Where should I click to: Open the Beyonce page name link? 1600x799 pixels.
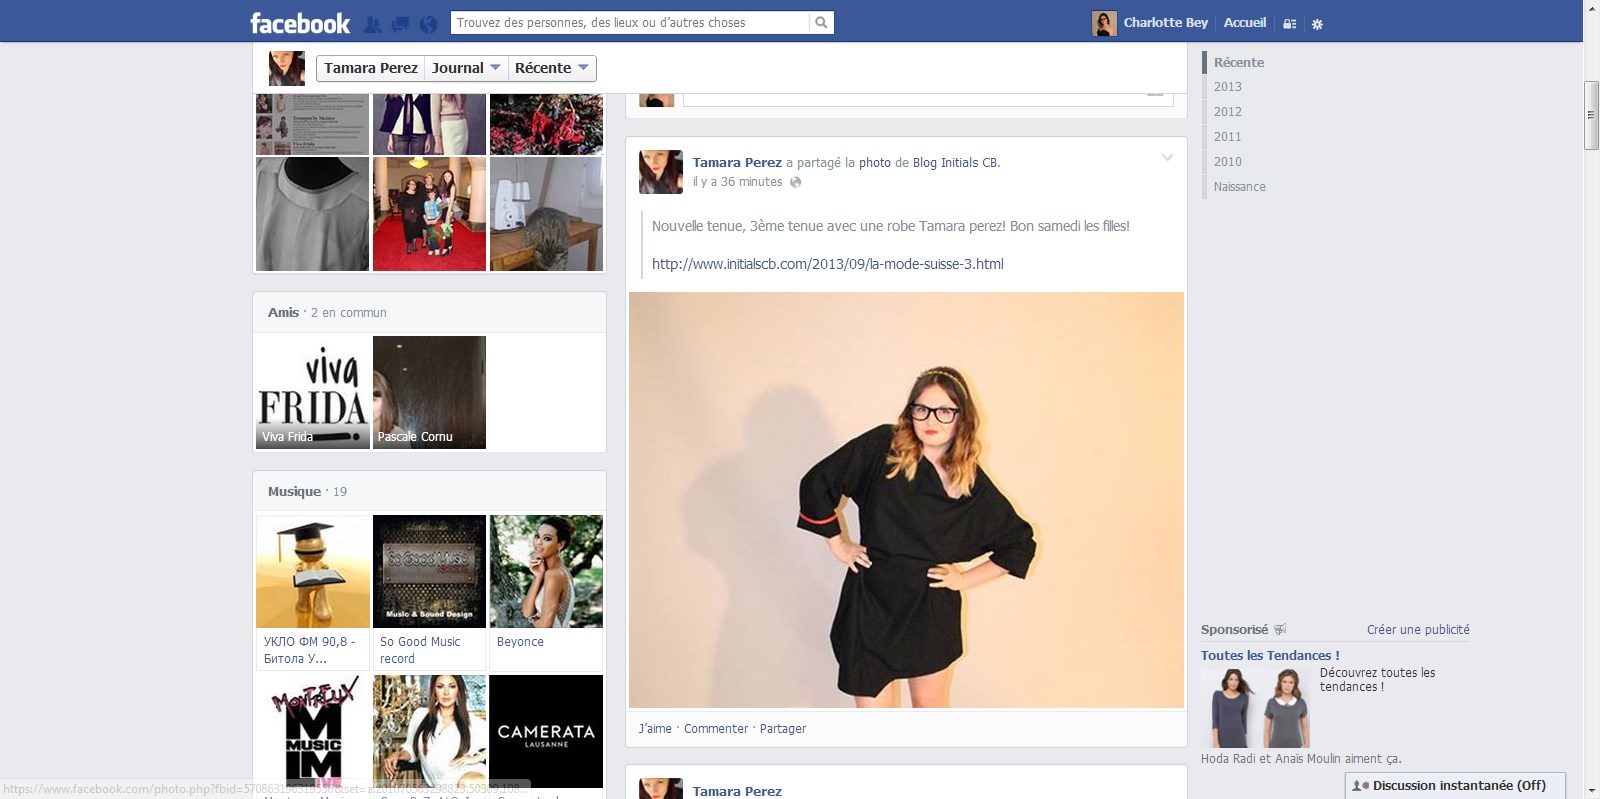tap(520, 642)
